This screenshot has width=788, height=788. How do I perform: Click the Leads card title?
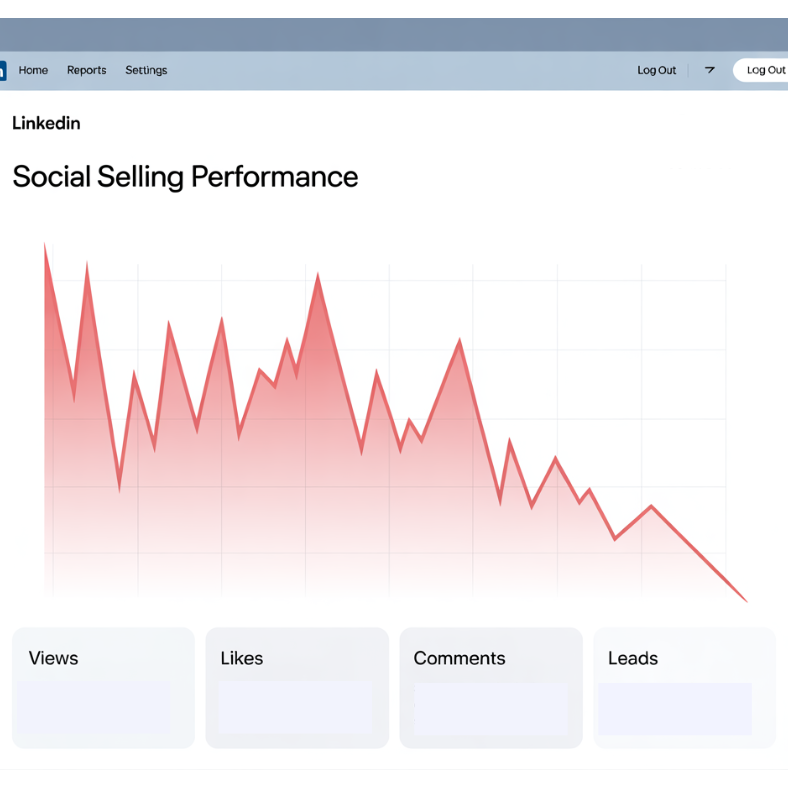(633, 658)
